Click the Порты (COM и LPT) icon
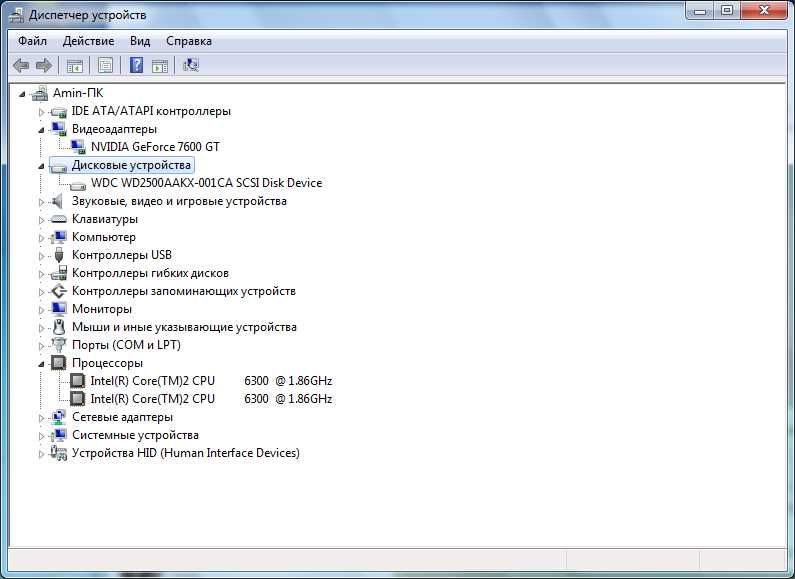This screenshot has height=579, width=795. click(x=59, y=345)
